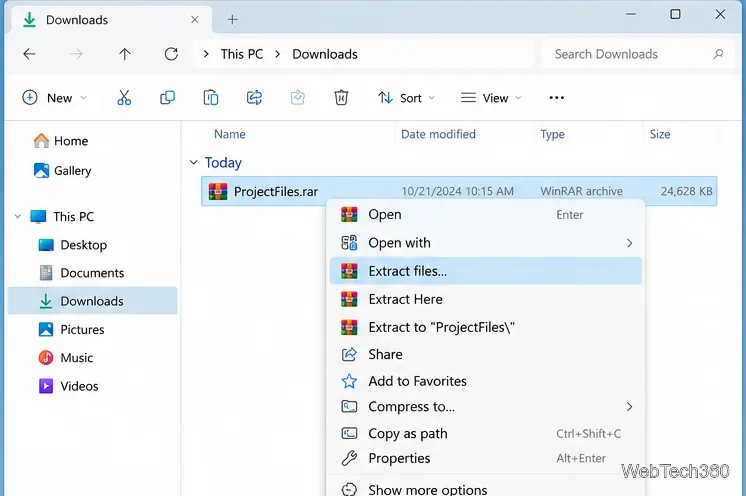Open the View dropdown
Image resolution: width=746 pixels, height=496 pixels.
click(x=491, y=98)
